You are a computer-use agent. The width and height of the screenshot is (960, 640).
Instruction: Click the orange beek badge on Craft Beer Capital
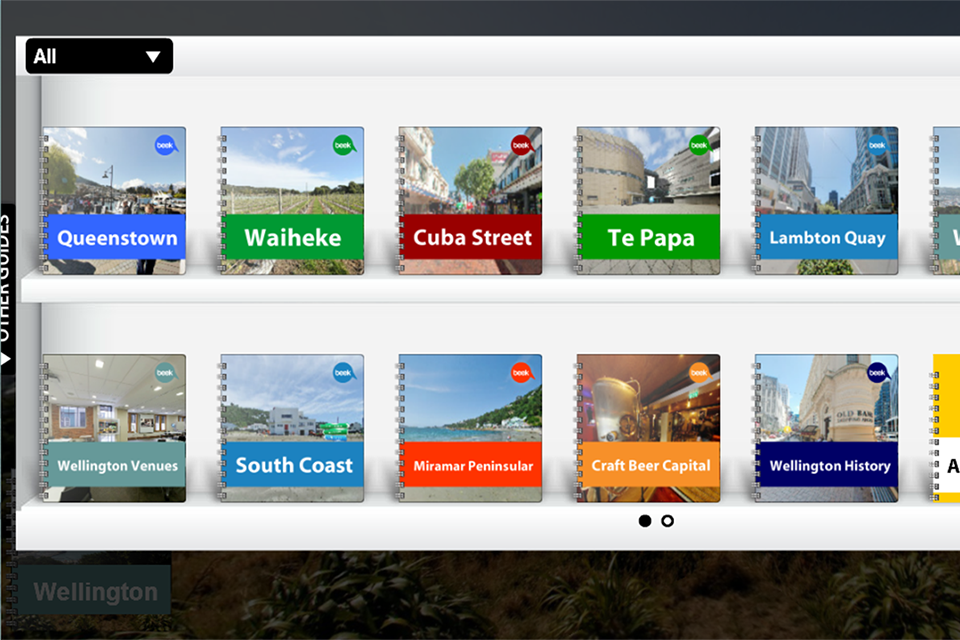pyautogui.click(x=700, y=372)
